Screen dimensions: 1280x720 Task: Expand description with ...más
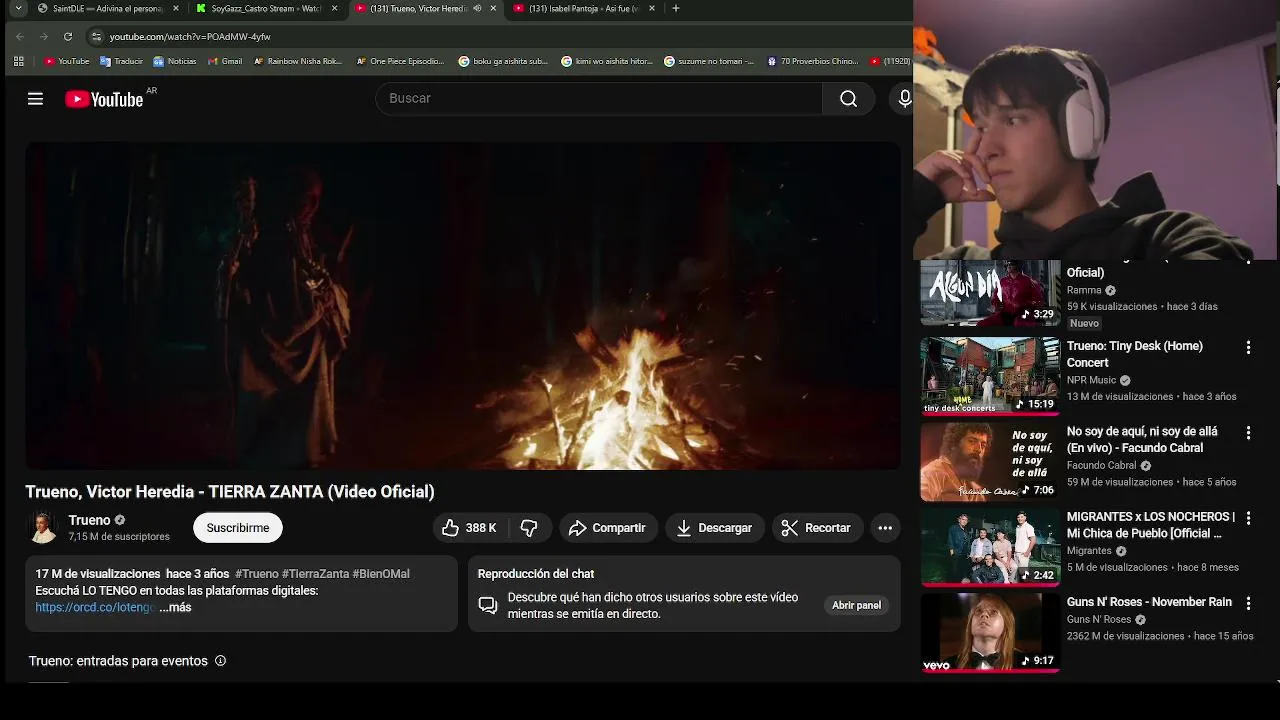click(175, 607)
